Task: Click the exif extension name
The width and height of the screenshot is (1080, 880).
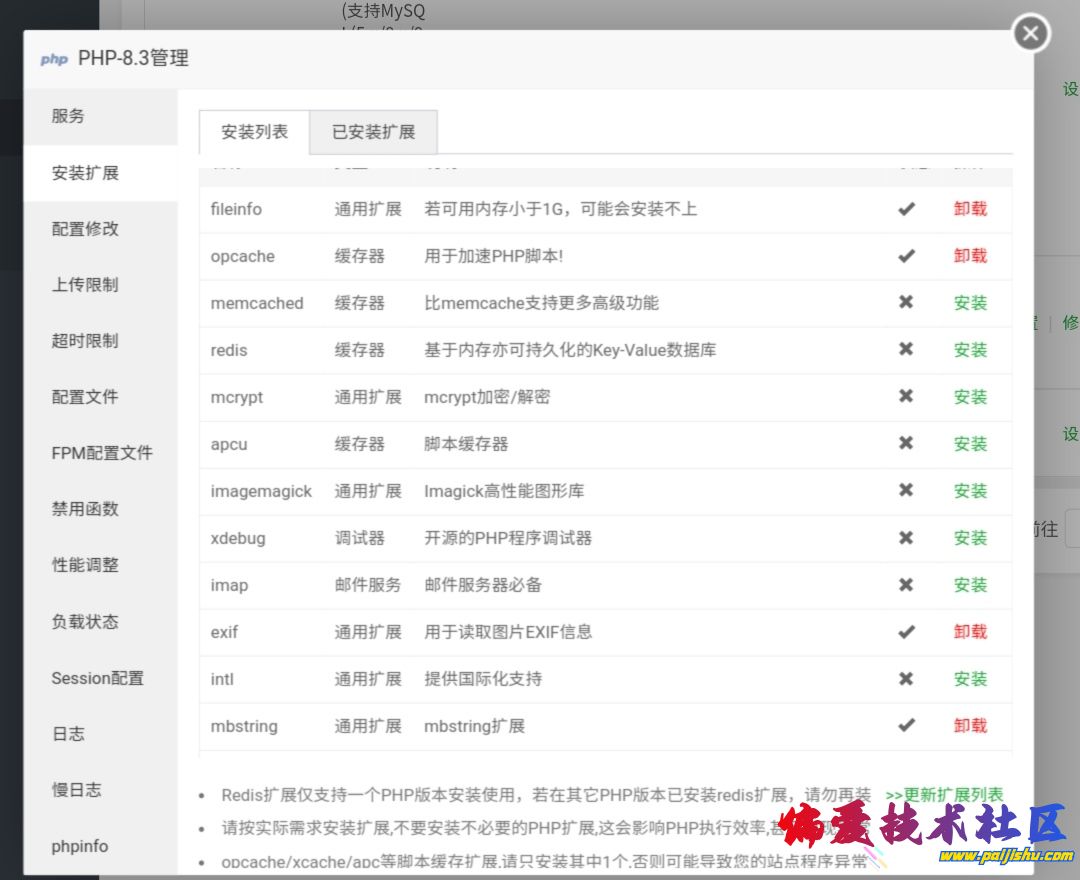Action: click(x=225, y=632)
